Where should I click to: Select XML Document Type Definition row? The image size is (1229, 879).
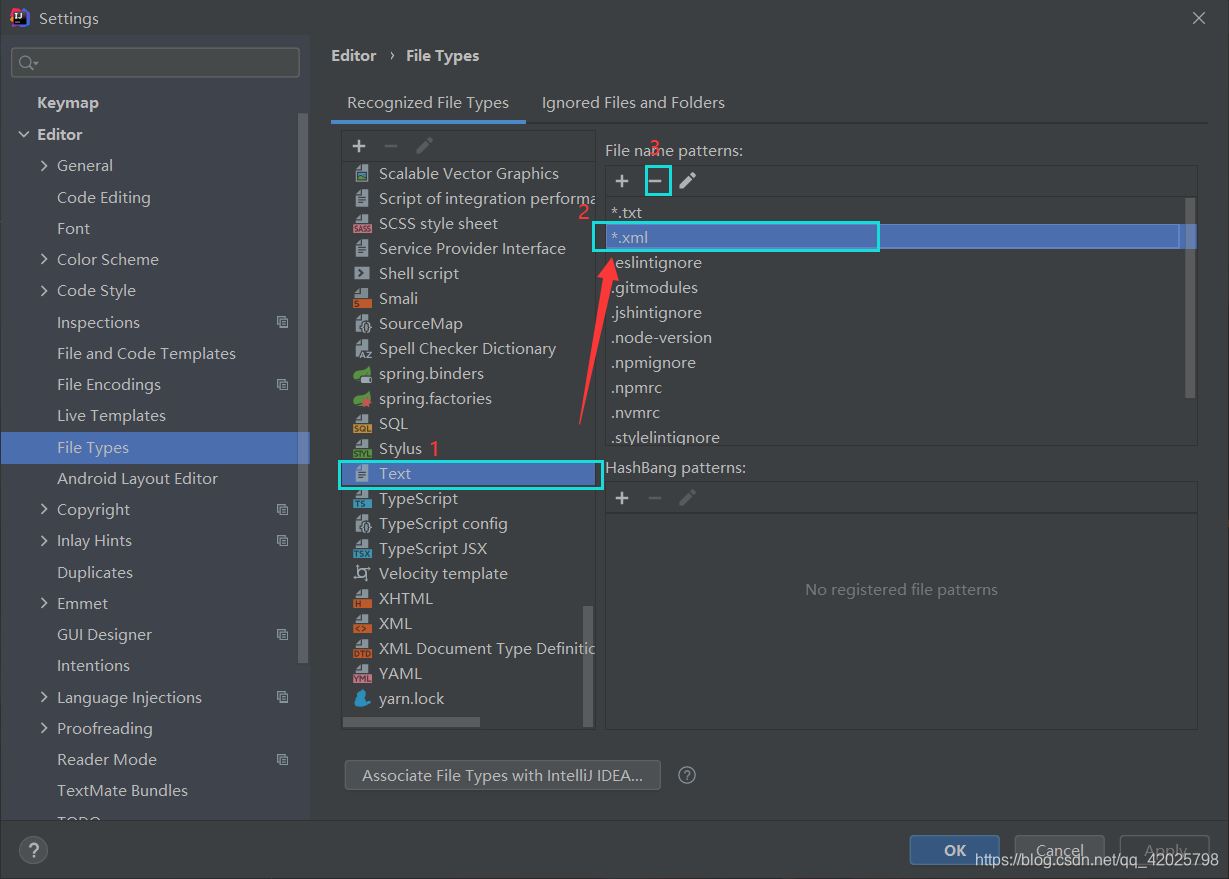point(469,649)
